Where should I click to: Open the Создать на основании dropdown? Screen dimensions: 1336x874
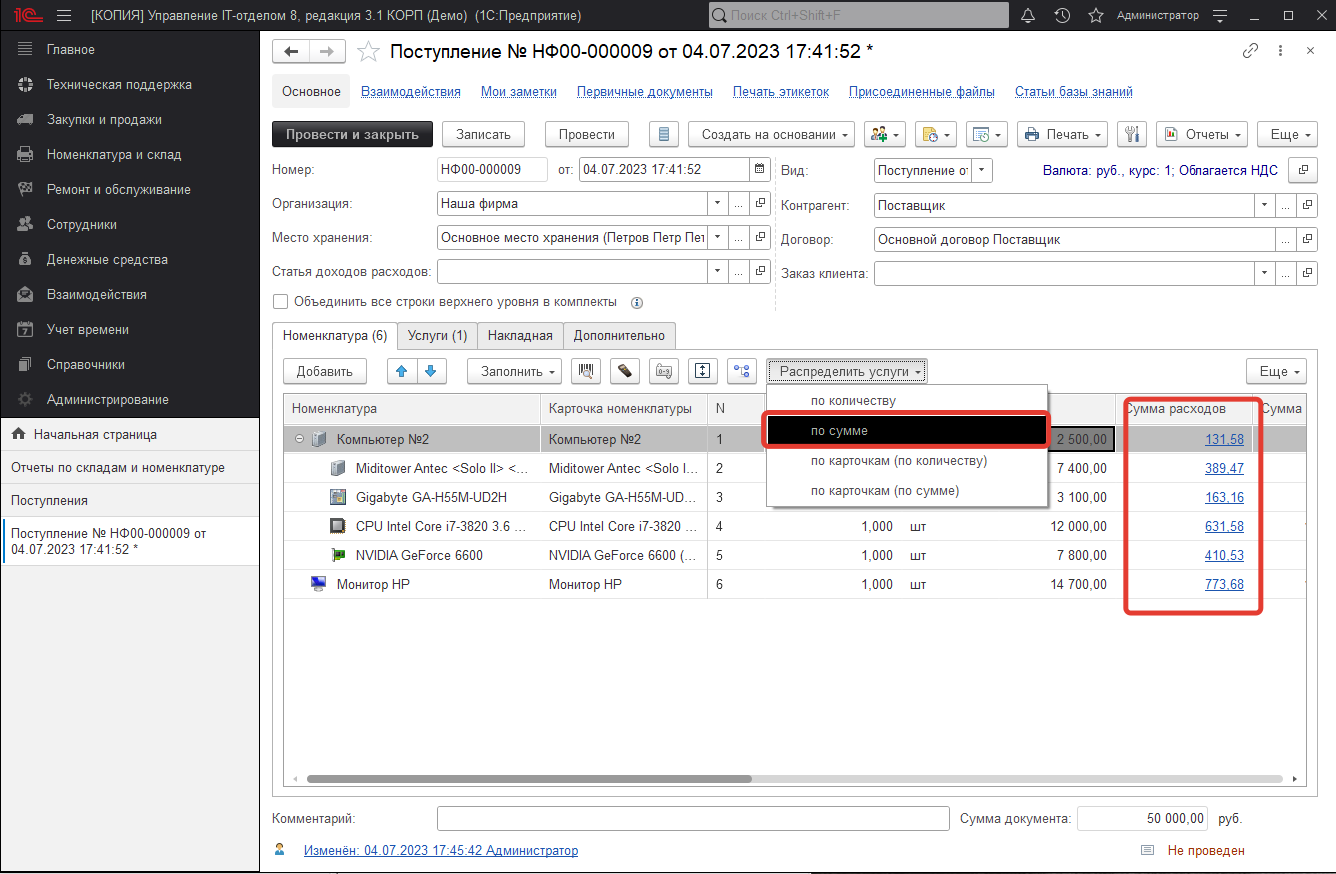coord(775,134)
